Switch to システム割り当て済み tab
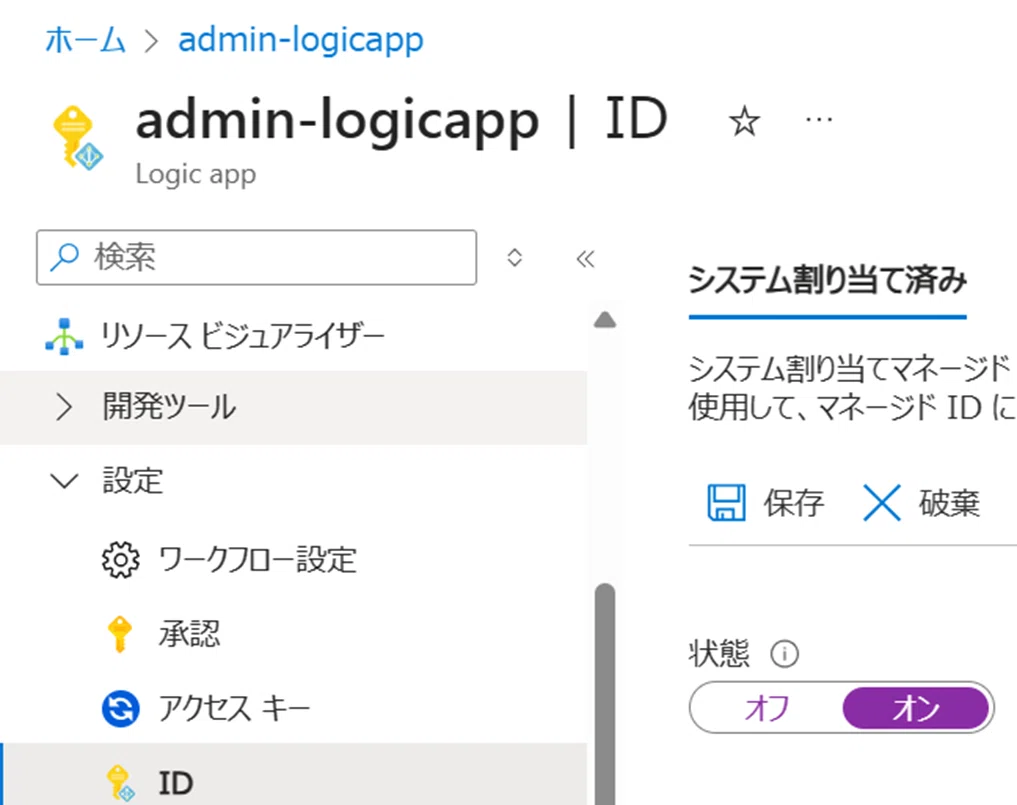The width and height of the screenshot is (1017, 805). (828, 281)
